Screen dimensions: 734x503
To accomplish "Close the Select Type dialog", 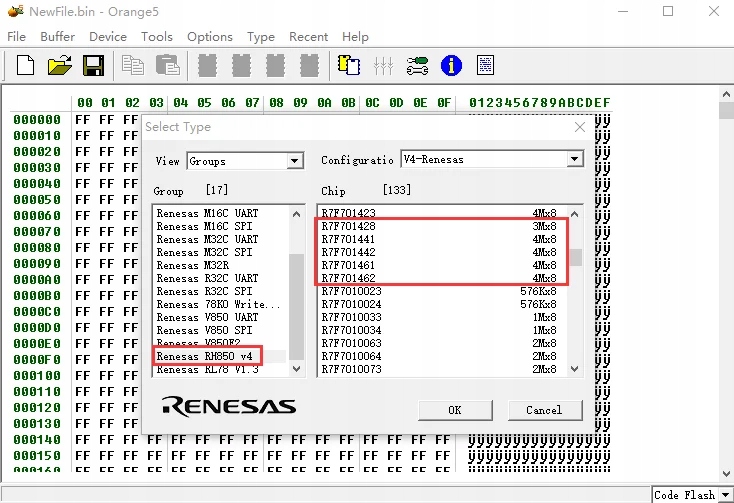I will click(x=580, y=127).
